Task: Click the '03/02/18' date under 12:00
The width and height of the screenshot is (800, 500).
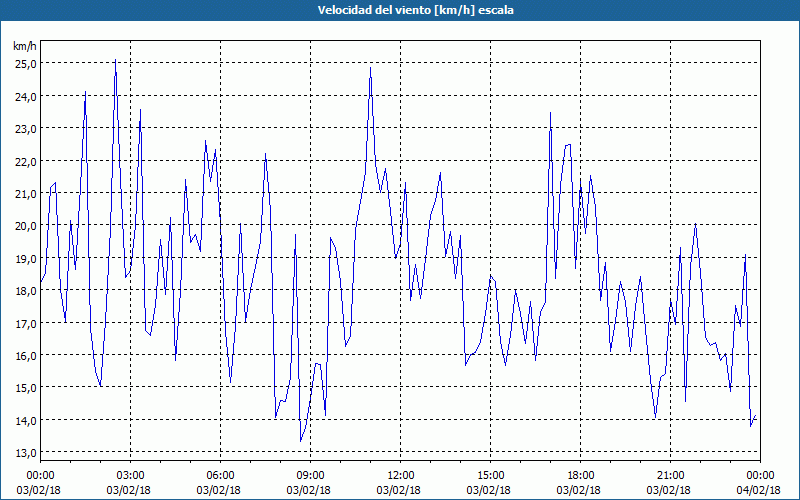Action: (x=398, y=490)
